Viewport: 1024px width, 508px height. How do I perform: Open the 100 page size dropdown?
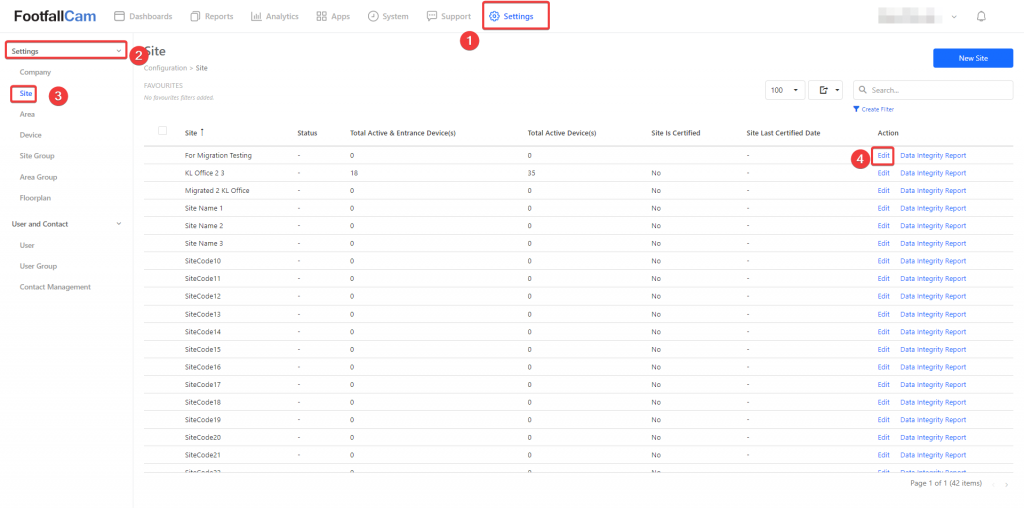tap(785, 90)
